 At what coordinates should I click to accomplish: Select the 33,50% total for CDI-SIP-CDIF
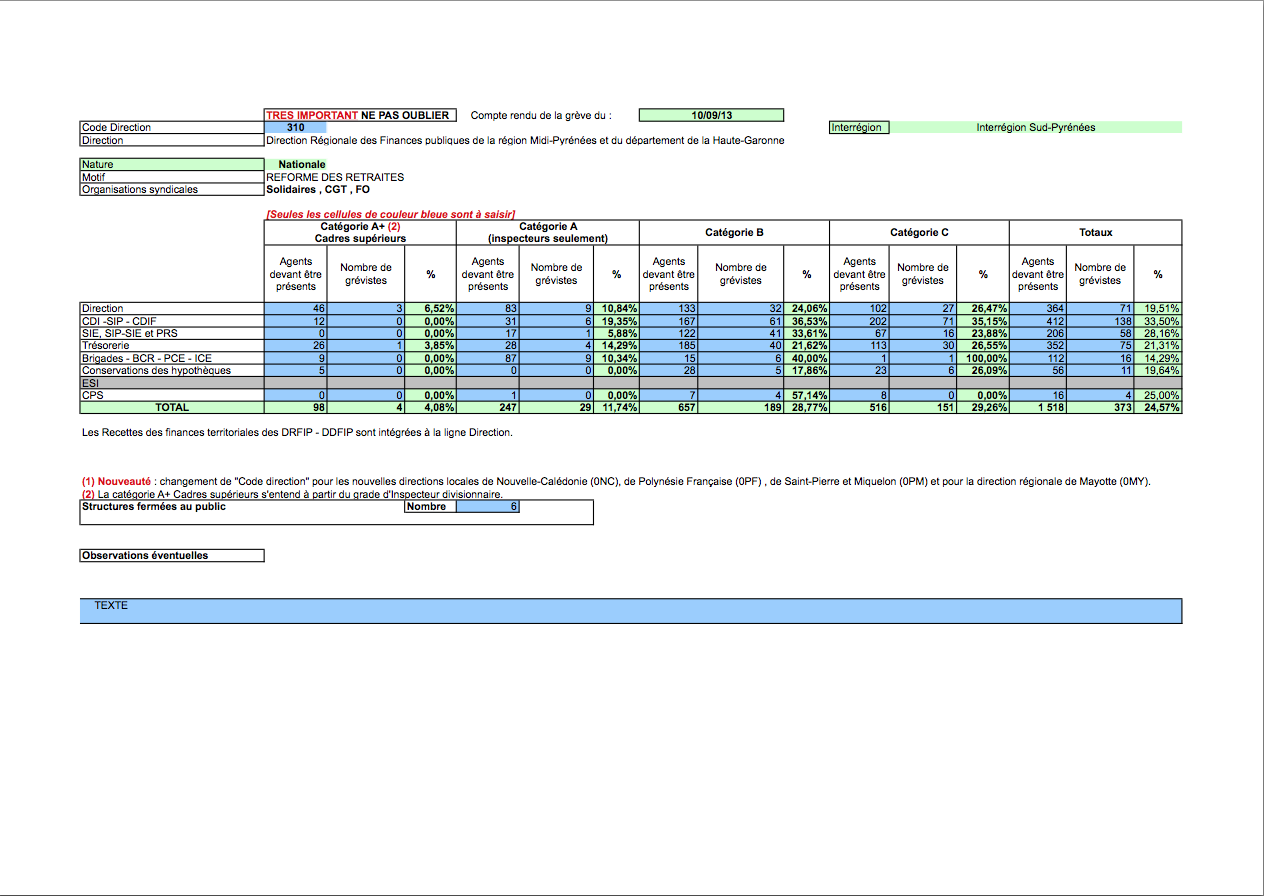click(1158, 321)
